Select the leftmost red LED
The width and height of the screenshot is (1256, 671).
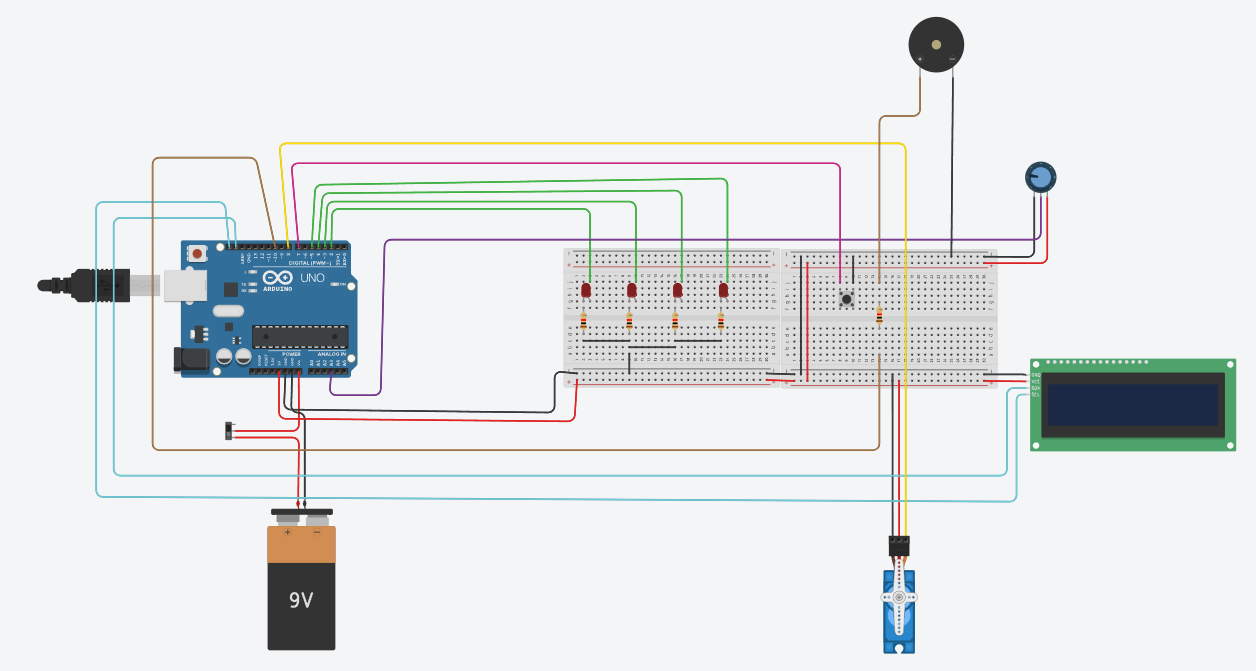pos(586,290)
